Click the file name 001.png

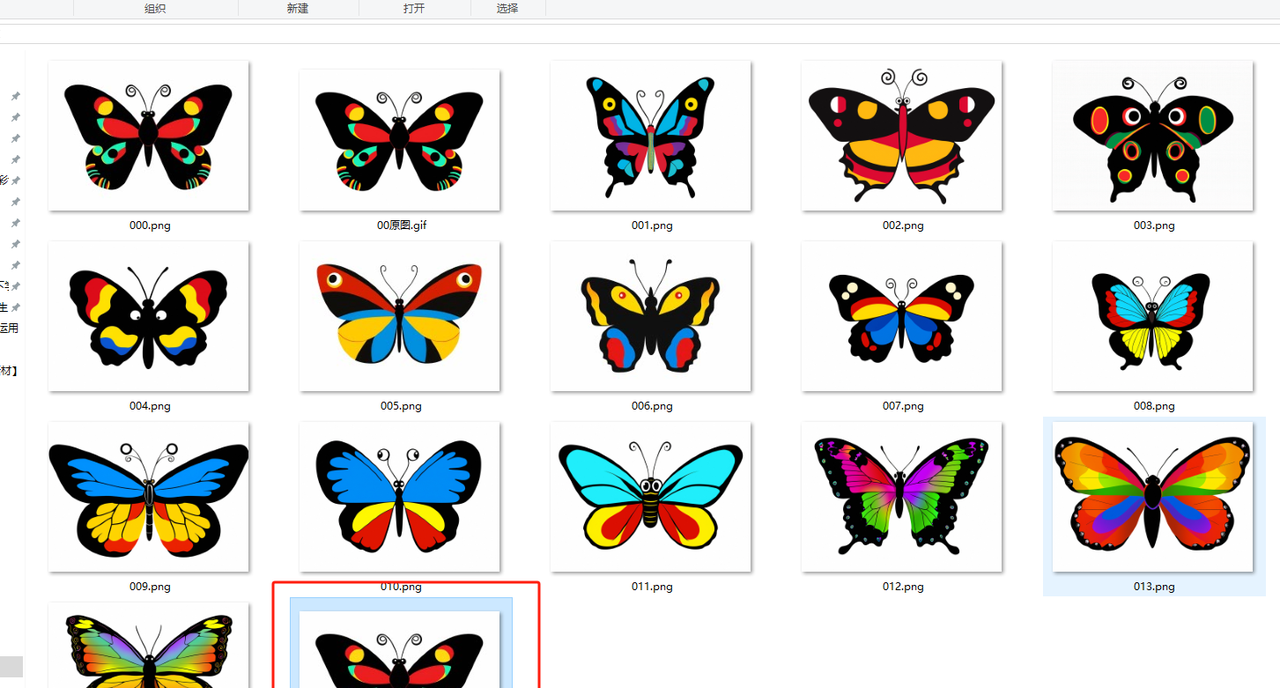[x=652, y=225]
